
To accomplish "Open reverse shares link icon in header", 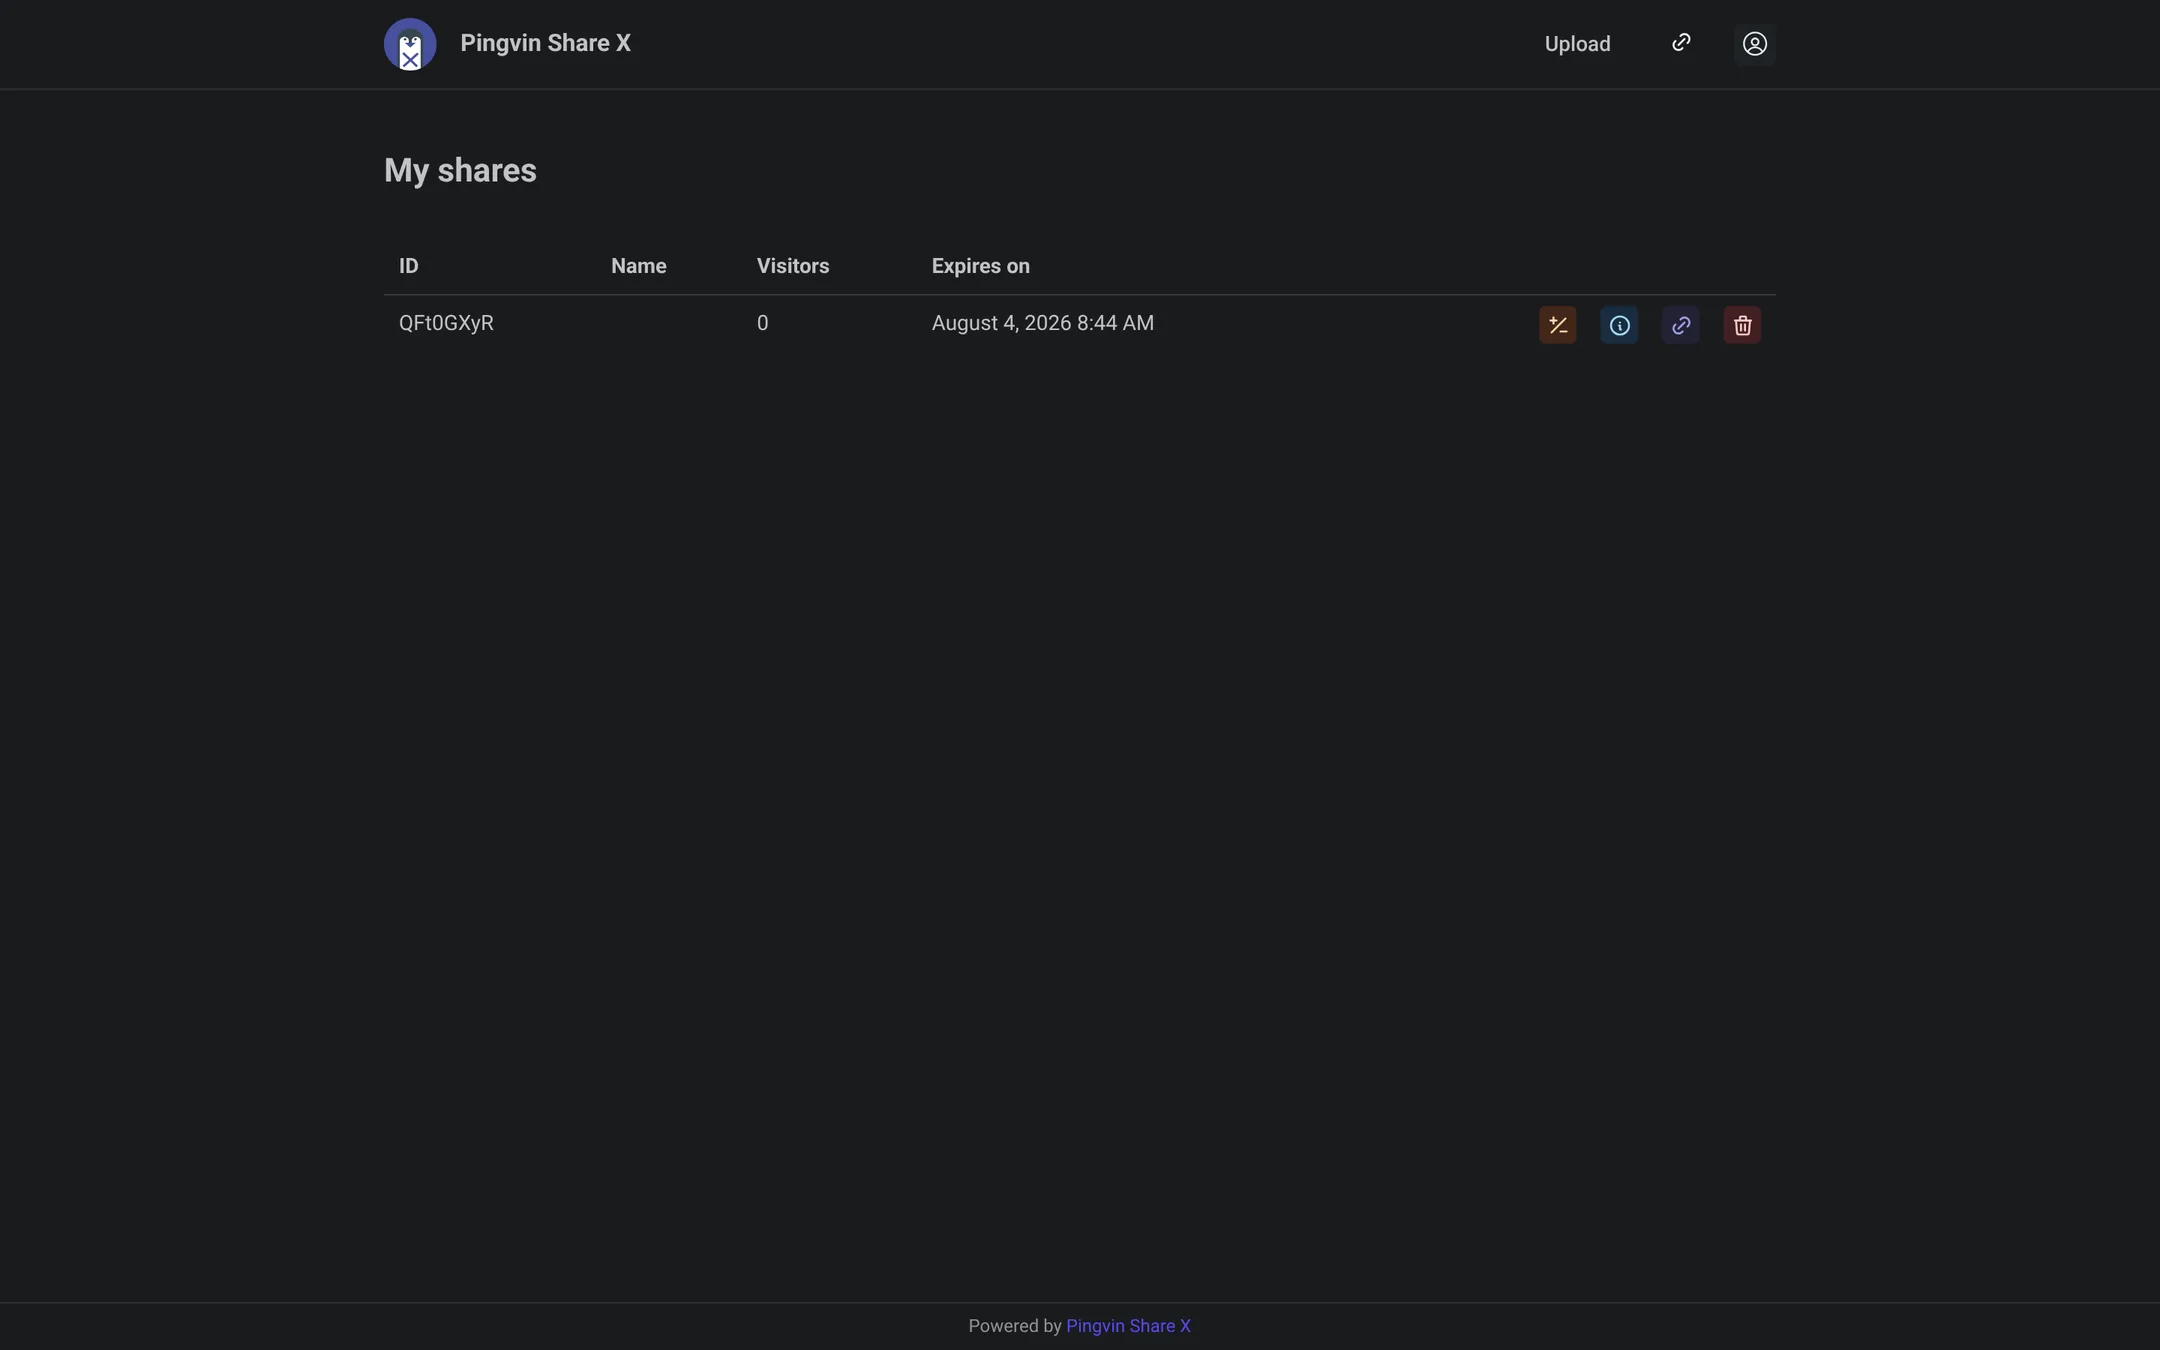I will (1681, 43).
